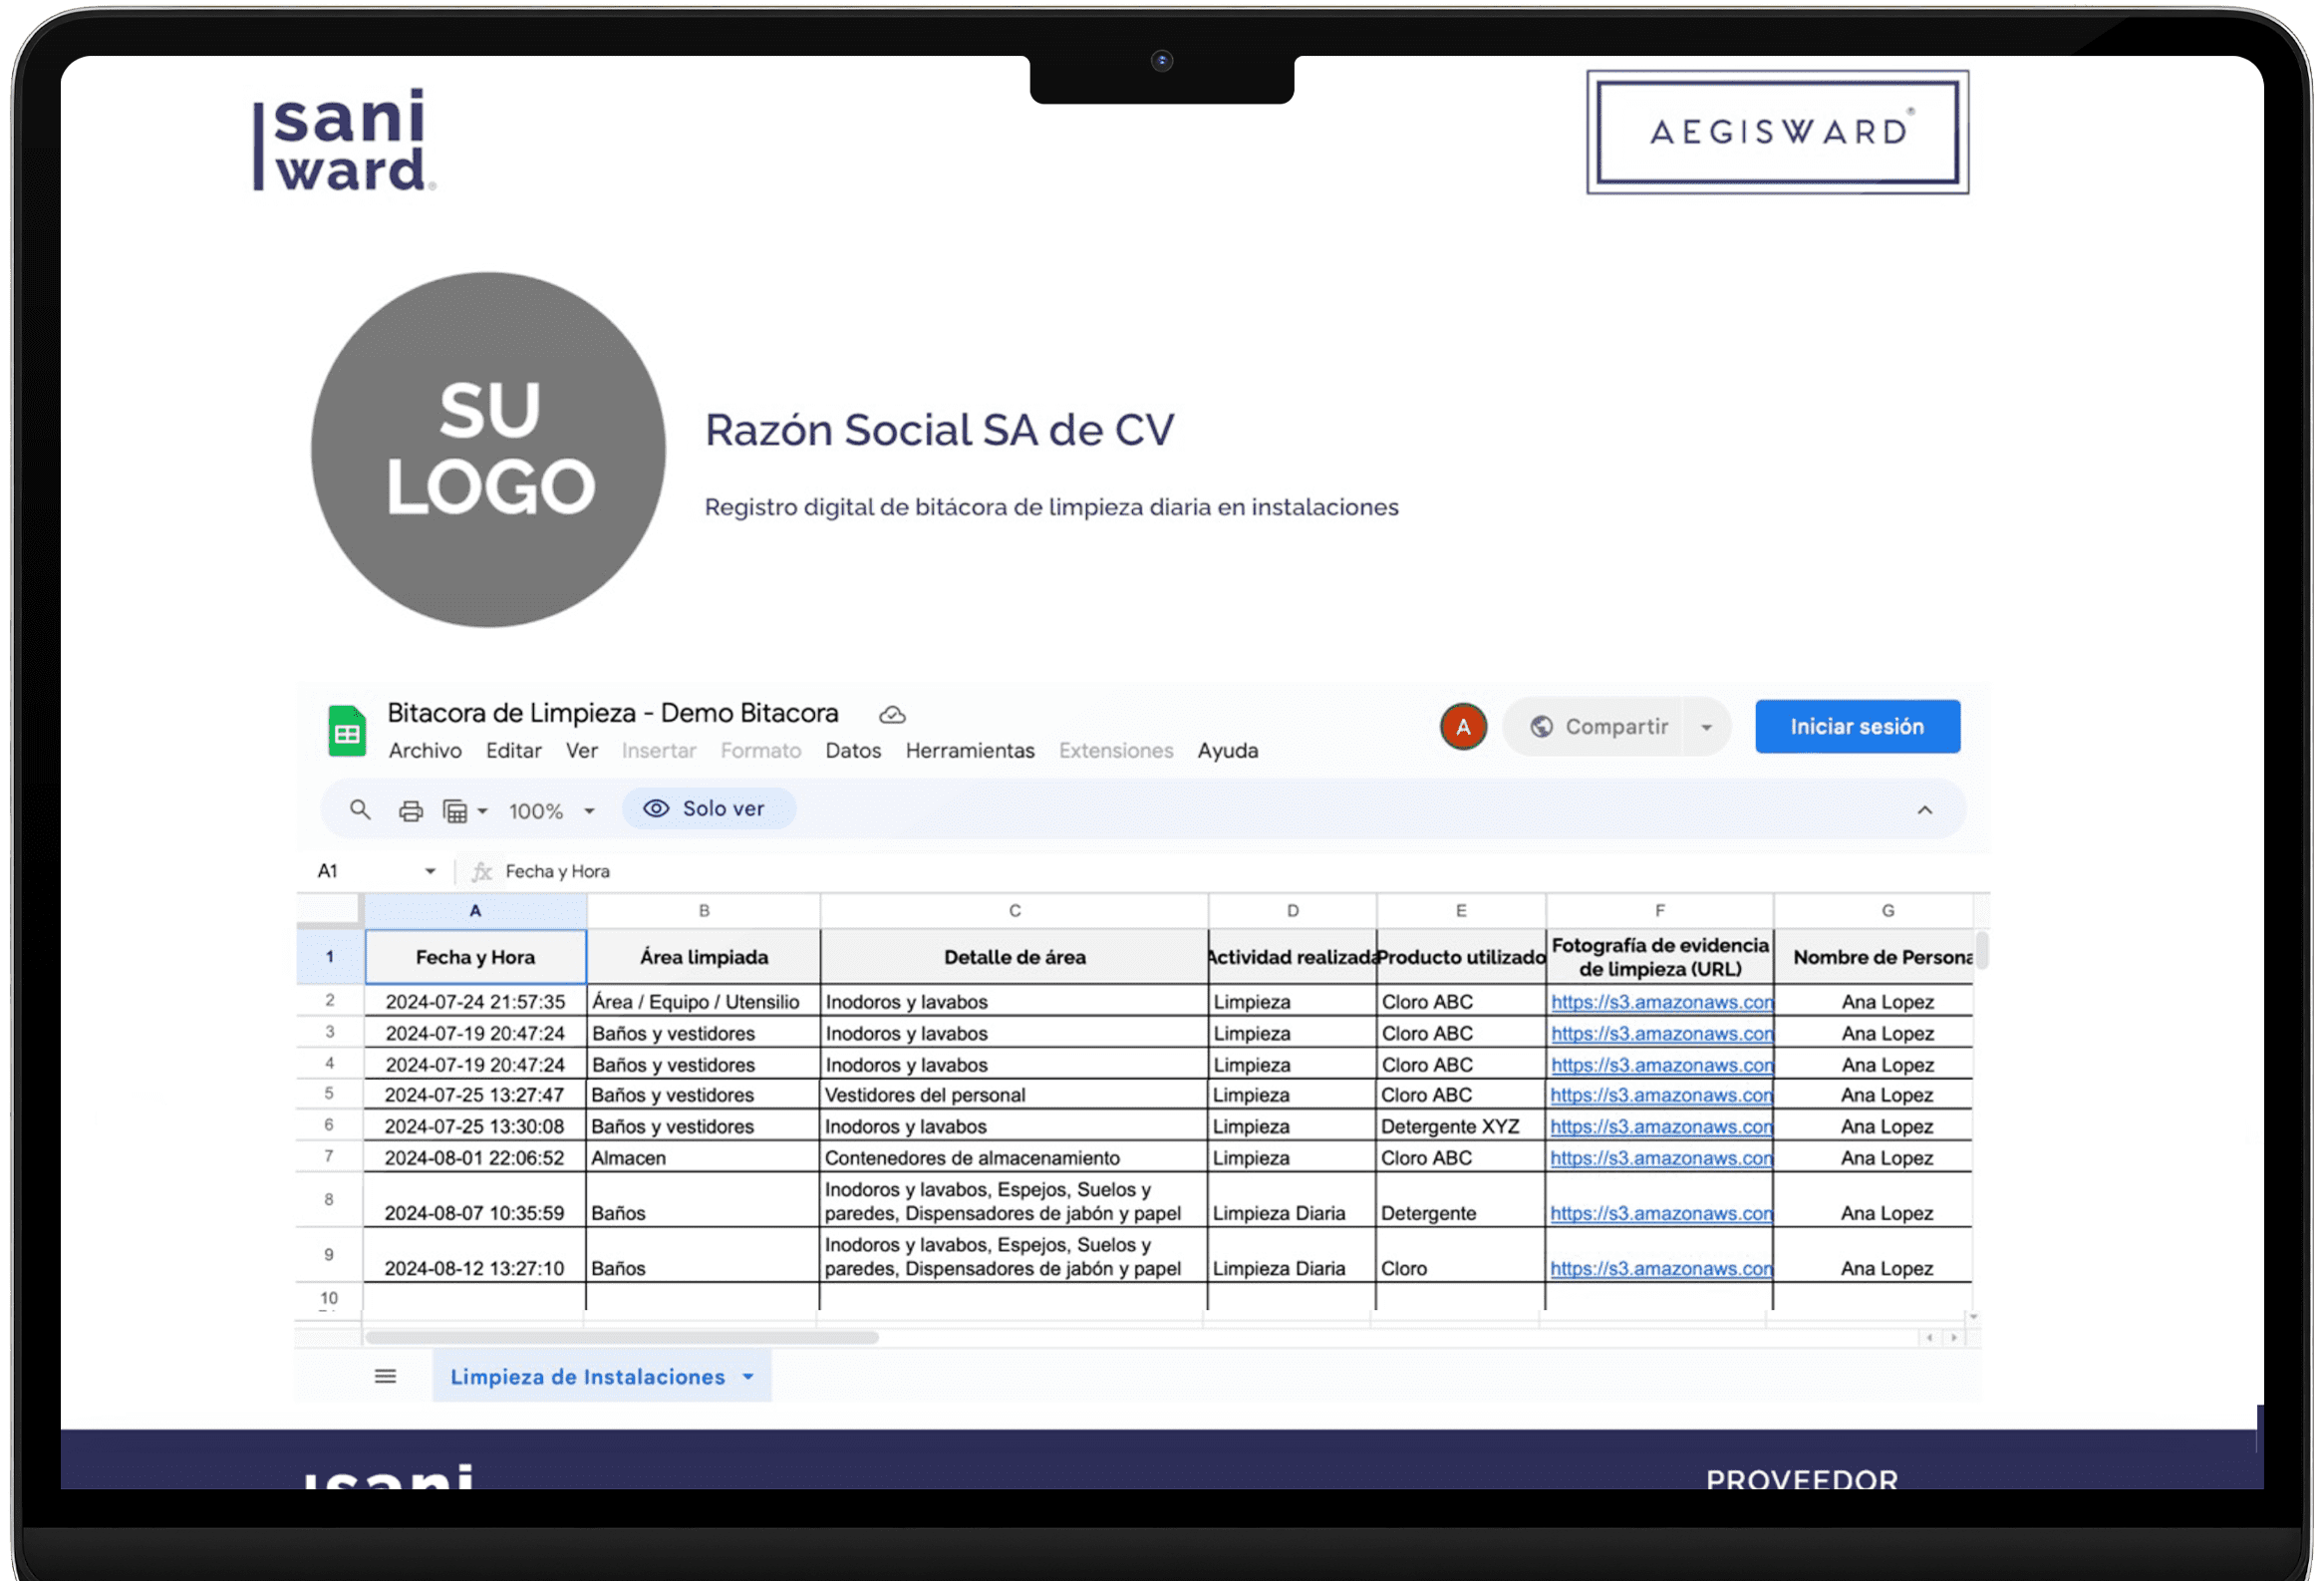Open amazonaws link in row 6
This screenshot has width=2324, height=1581.
pos(1661,1127)
